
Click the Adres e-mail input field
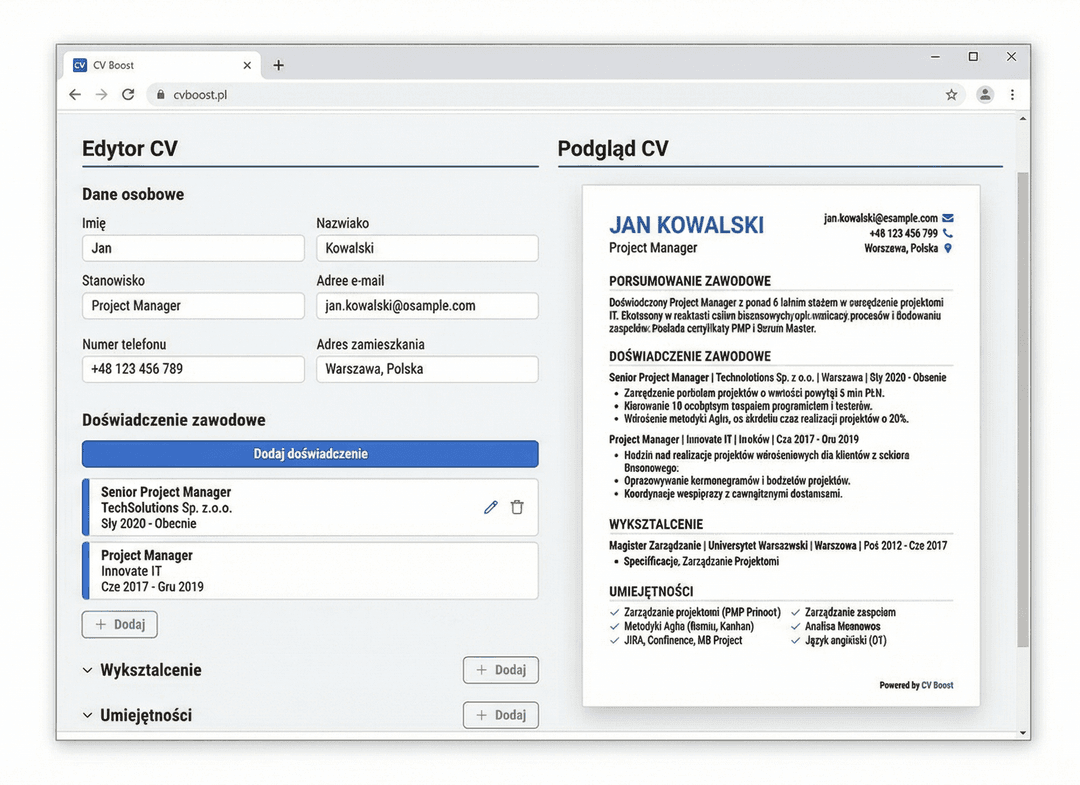(x=427, y=305)
